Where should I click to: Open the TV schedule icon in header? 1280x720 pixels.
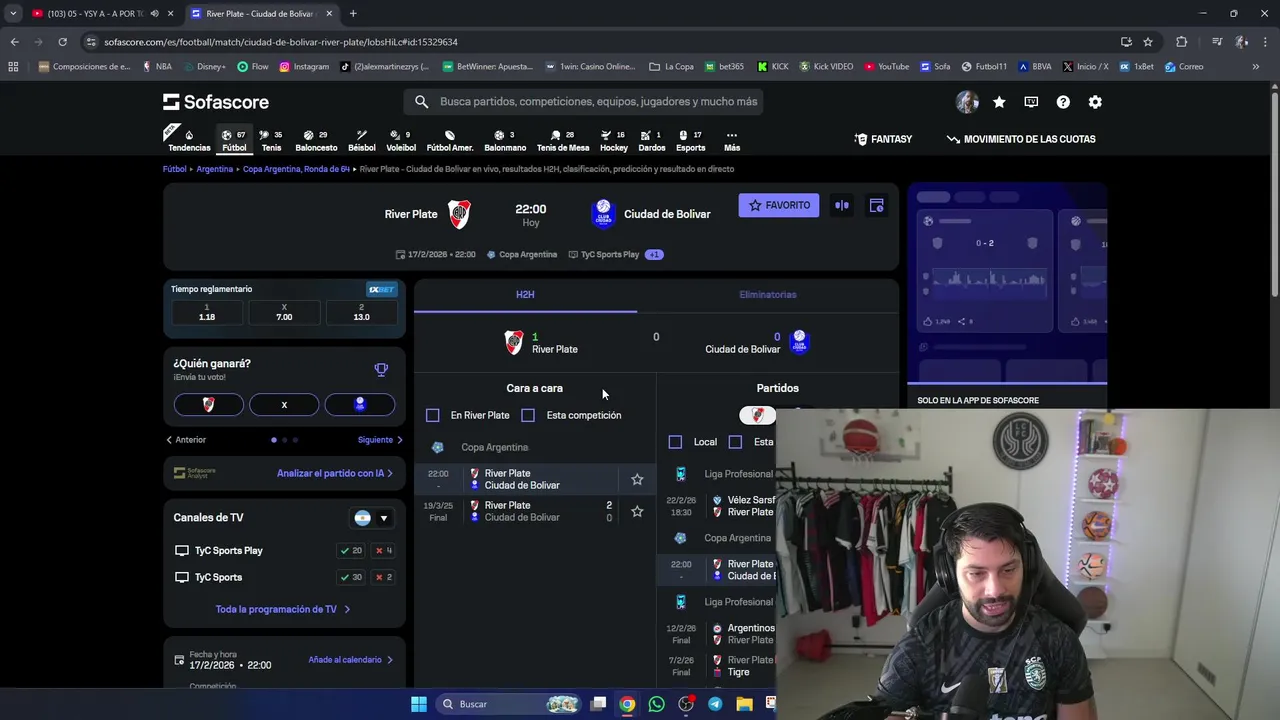point(1031,102)
